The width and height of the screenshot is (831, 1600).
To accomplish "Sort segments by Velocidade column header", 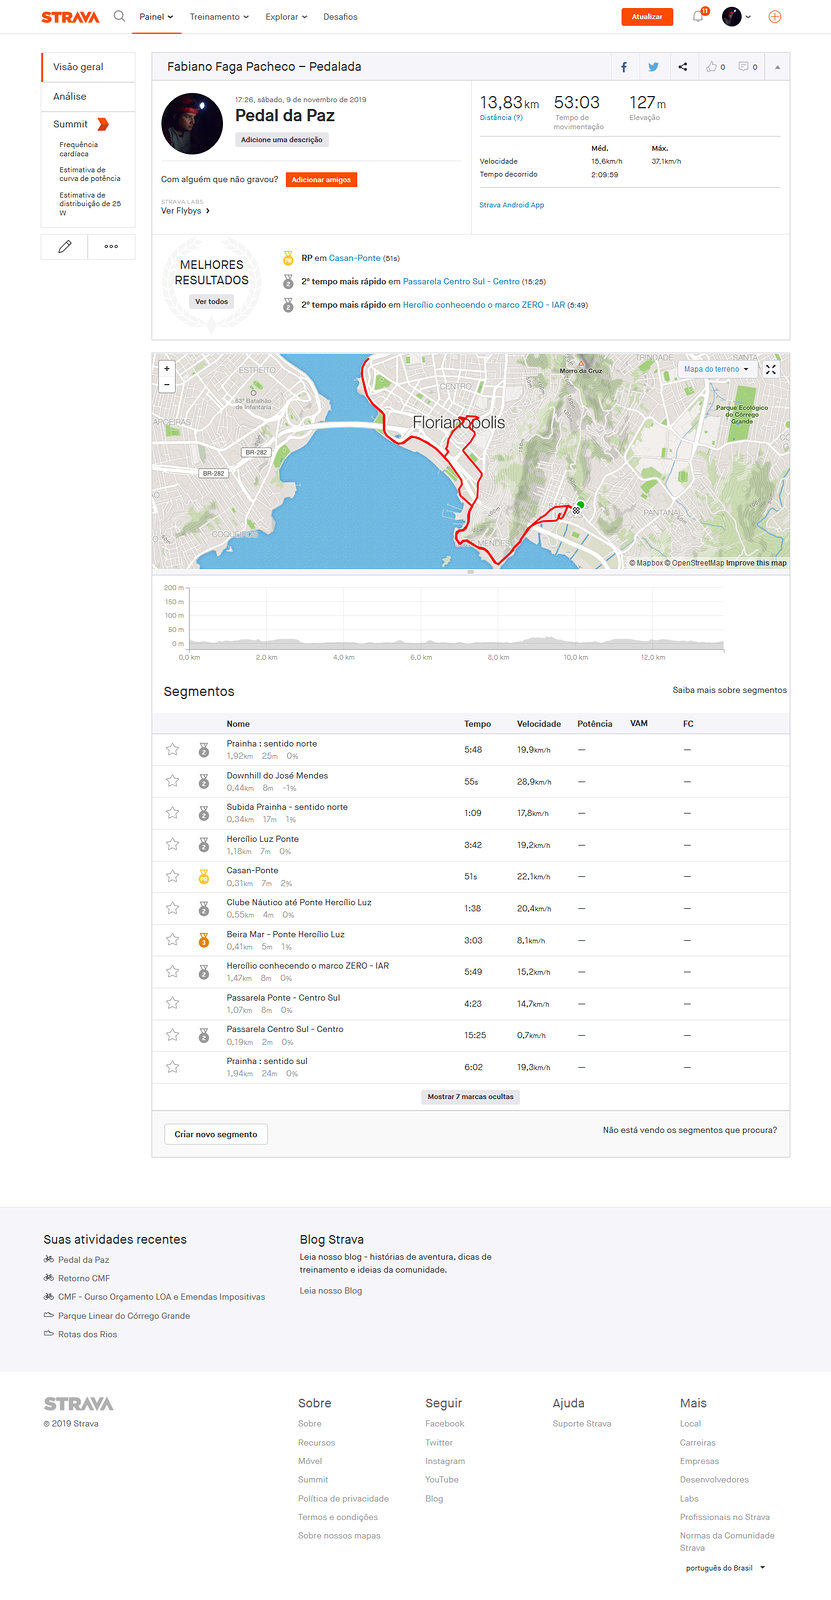I will tap(539, 723).
